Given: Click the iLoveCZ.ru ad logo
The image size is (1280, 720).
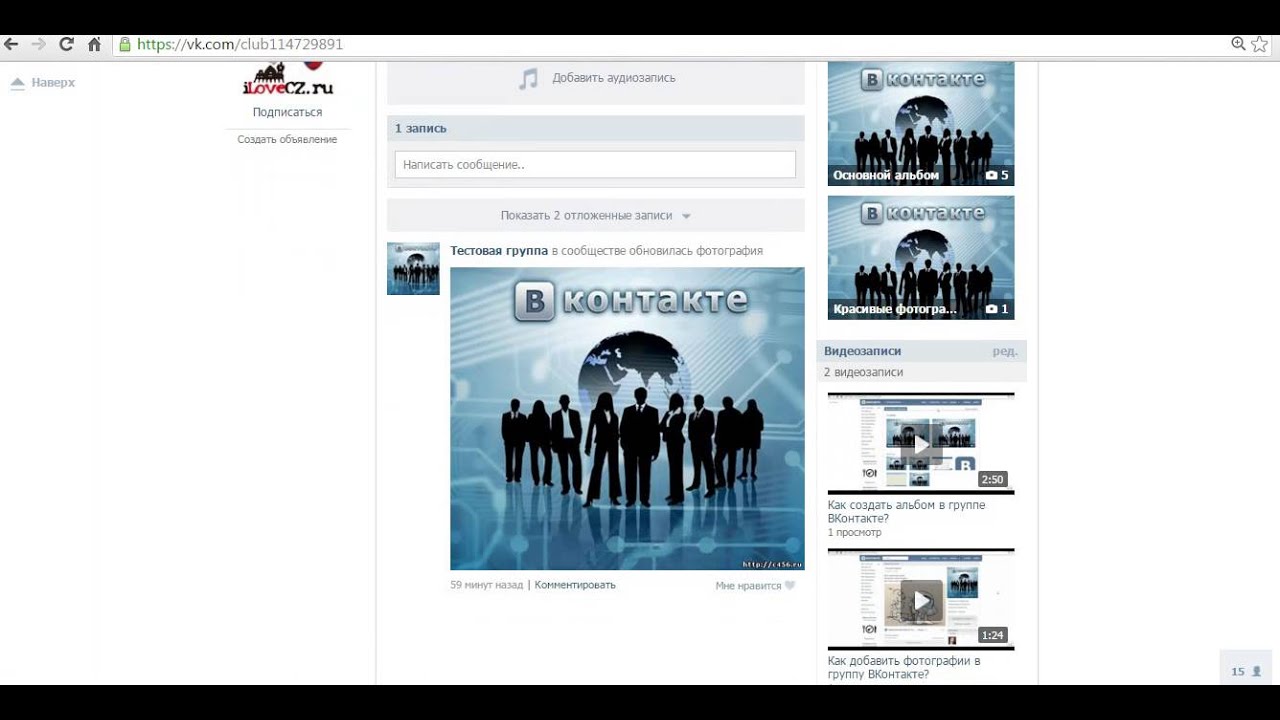Looking at the screenshot, I should click(x=287, y=79).
